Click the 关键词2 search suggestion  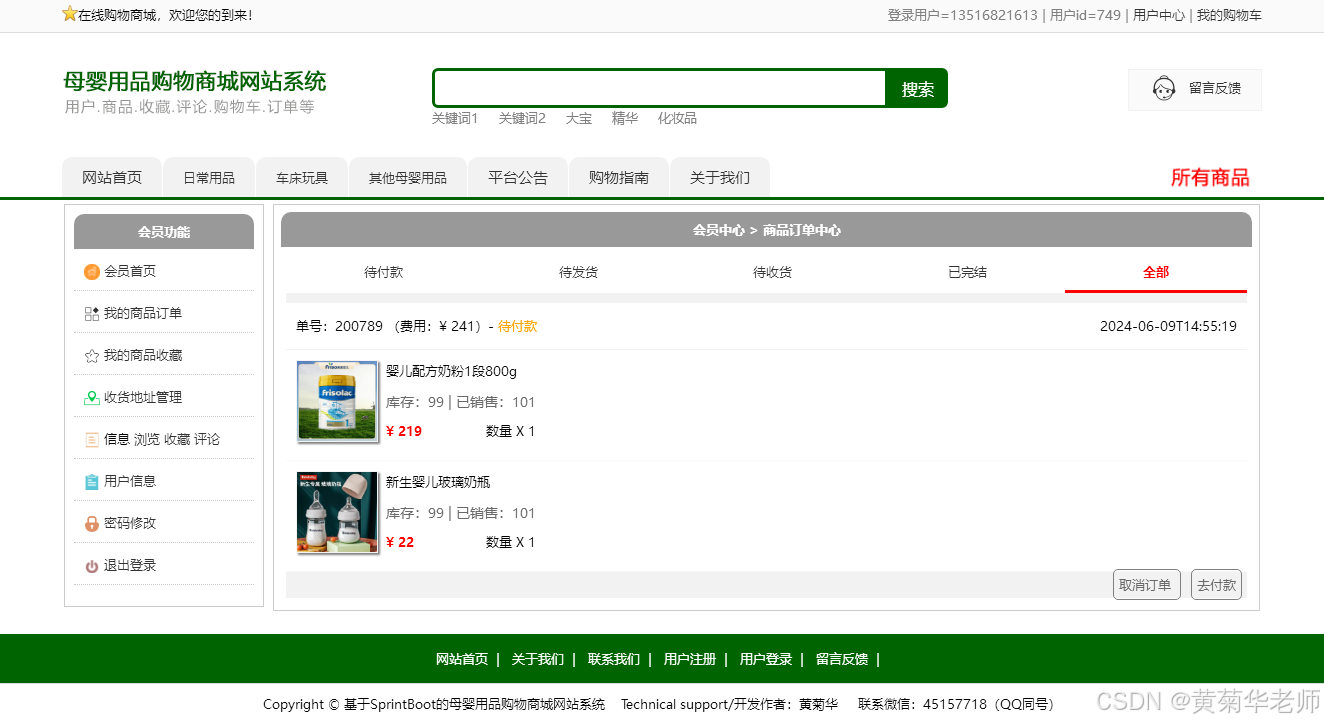point(522,118)
